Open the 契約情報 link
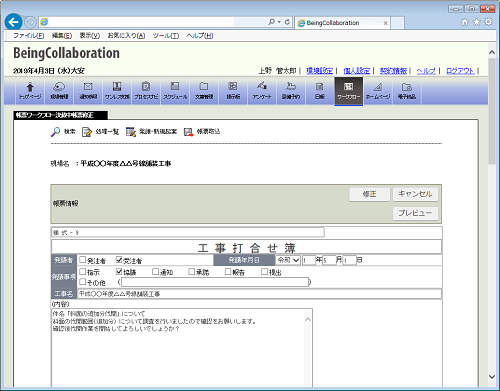This screenshot has width=500, height=391. point(393,71)
